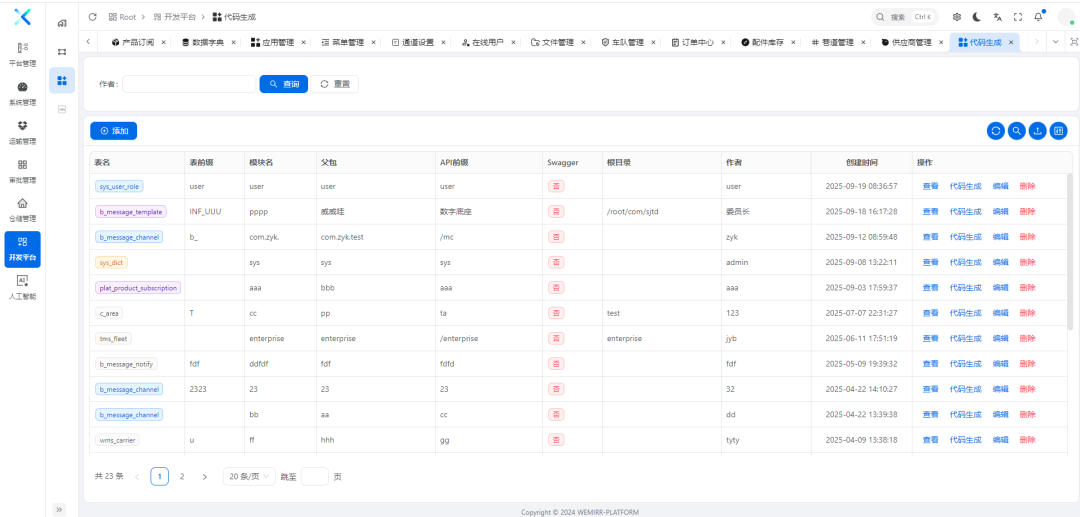Click the round blue search toggle icon

tap(1017, 131)
